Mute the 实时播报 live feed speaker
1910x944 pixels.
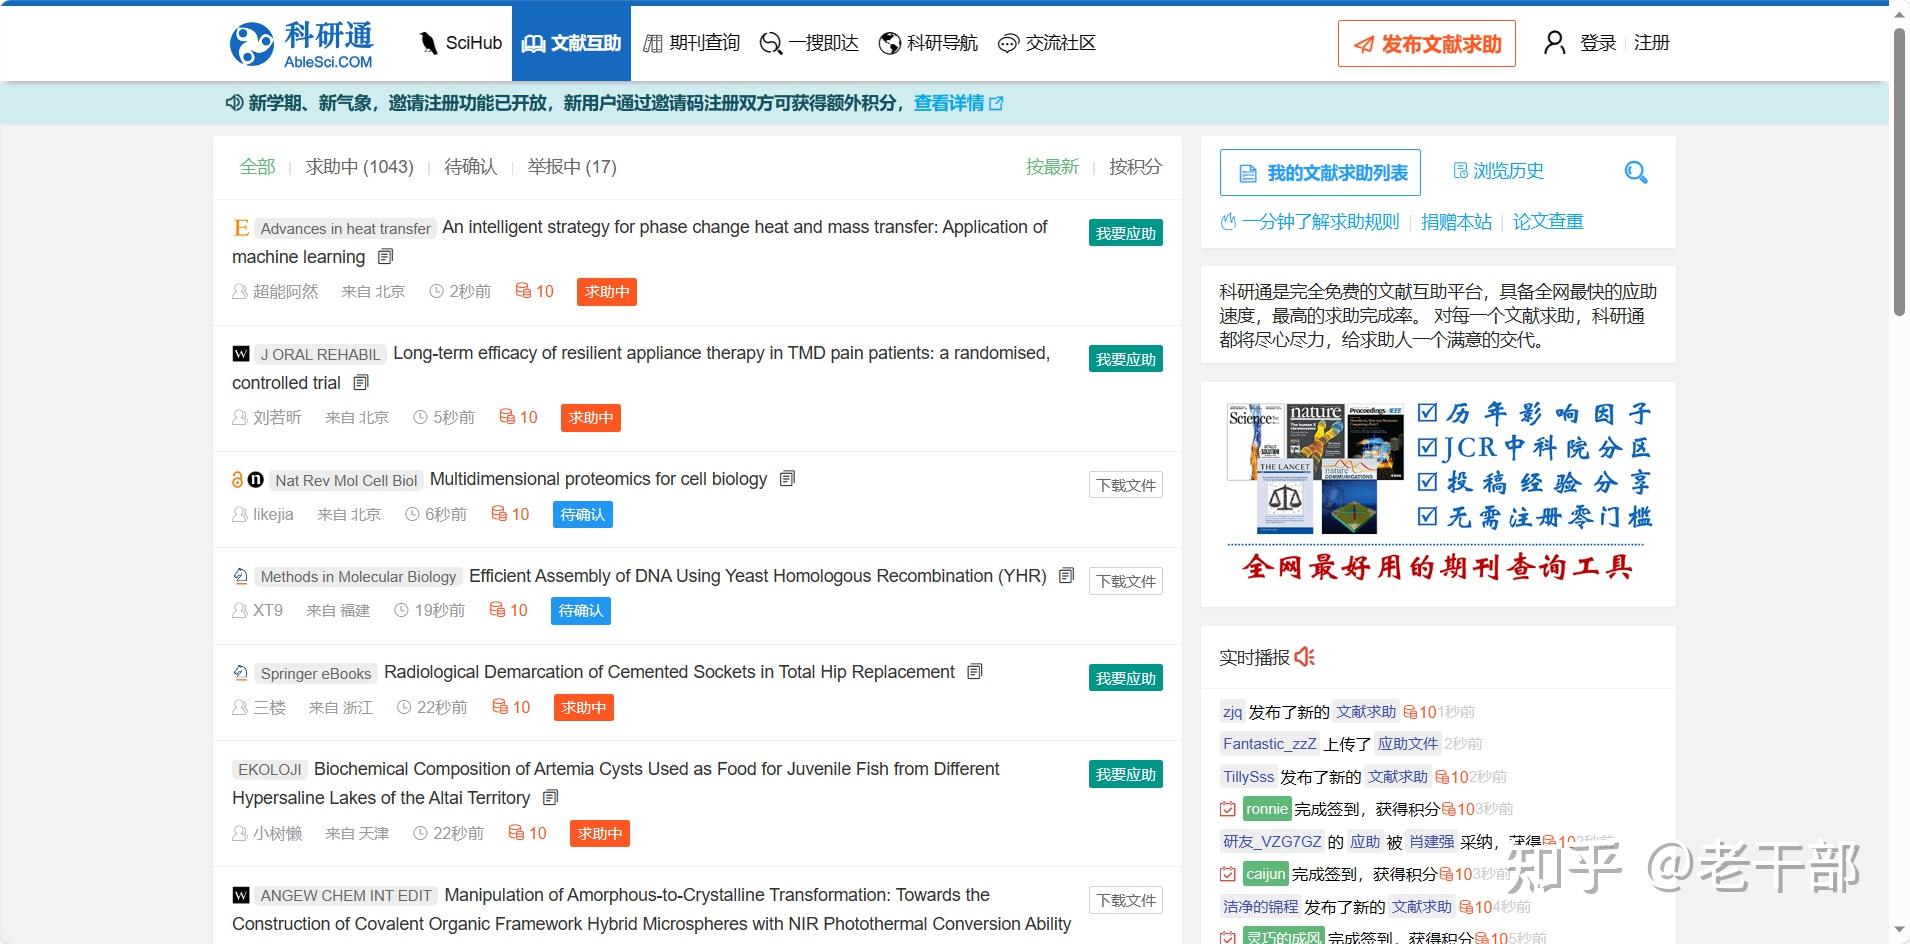coord(1304,657)
